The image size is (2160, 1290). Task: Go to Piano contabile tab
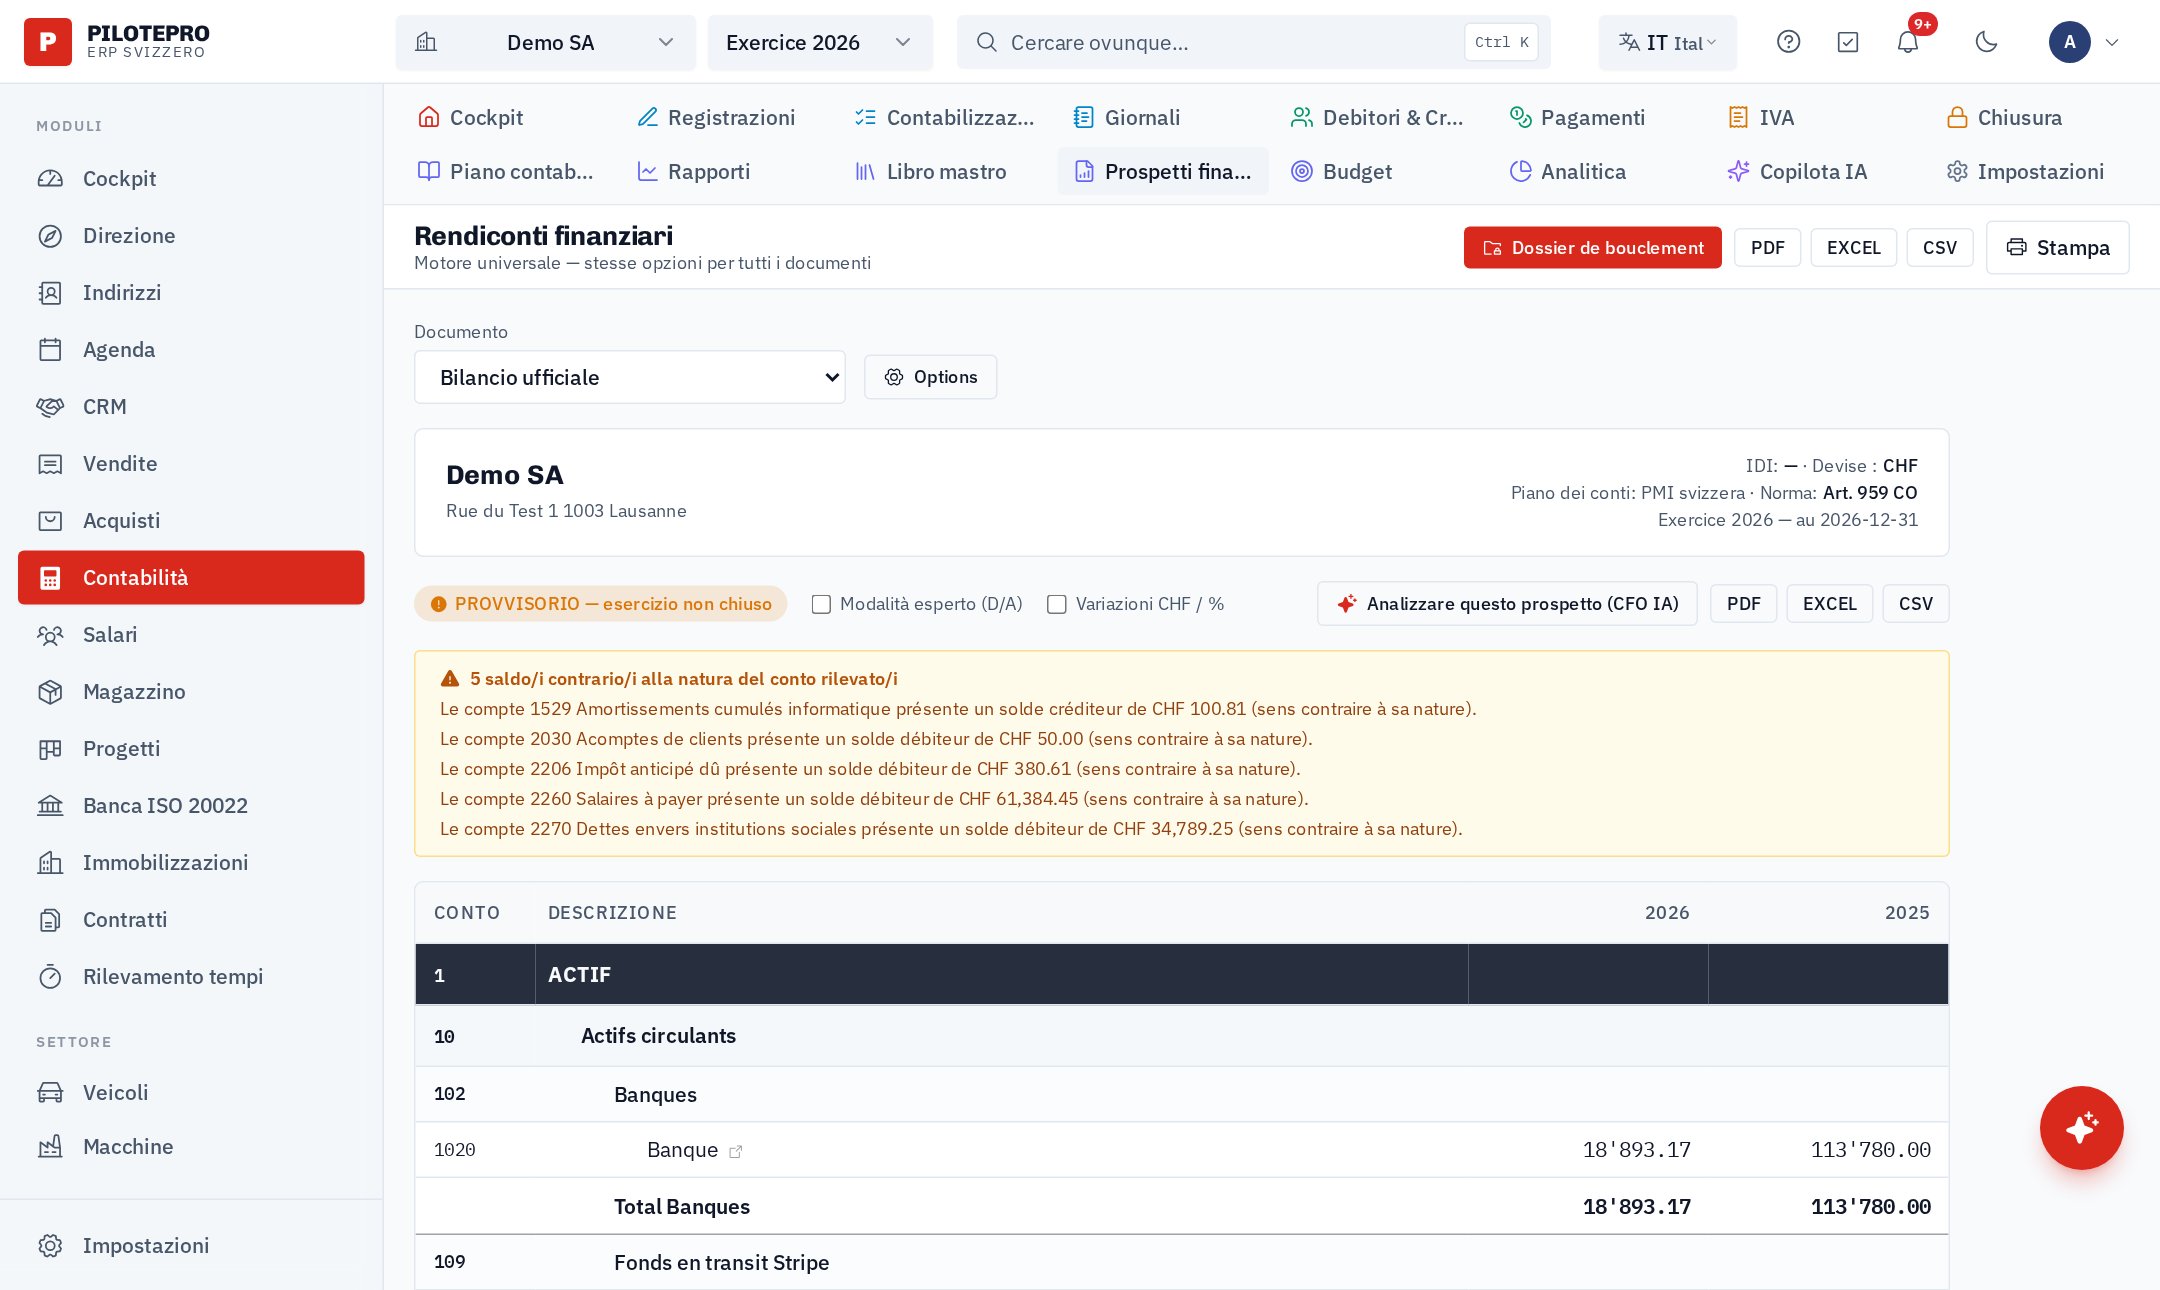pos(506,171)
